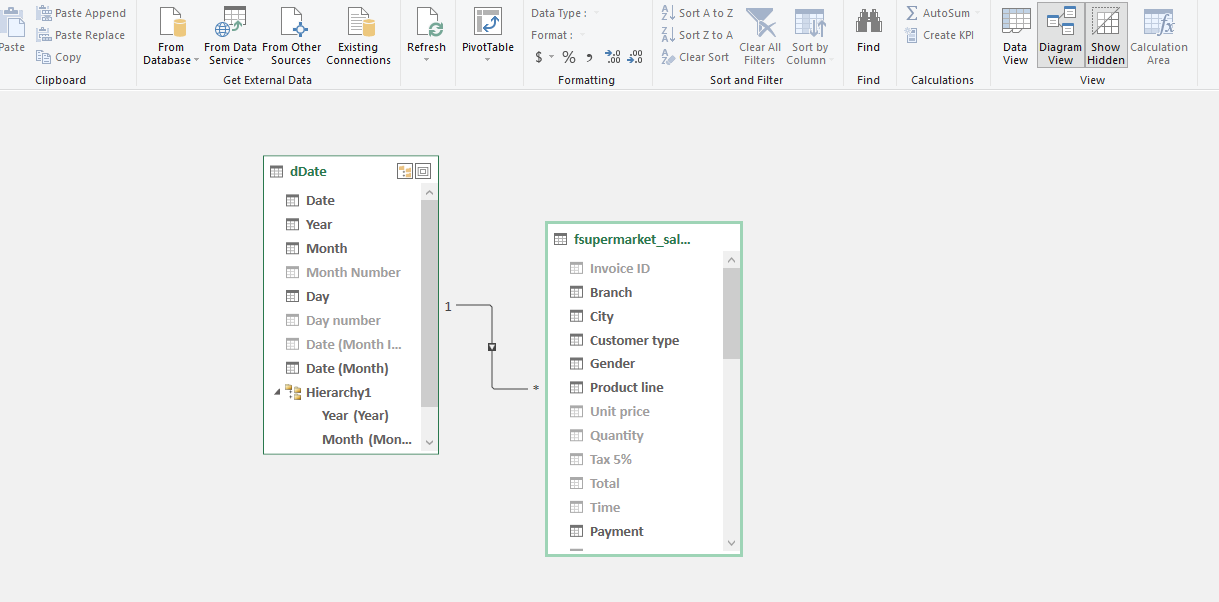The width and height of the screenshot is (1219, 602).
Task: Sort Z to A
Action: [697, 35]
